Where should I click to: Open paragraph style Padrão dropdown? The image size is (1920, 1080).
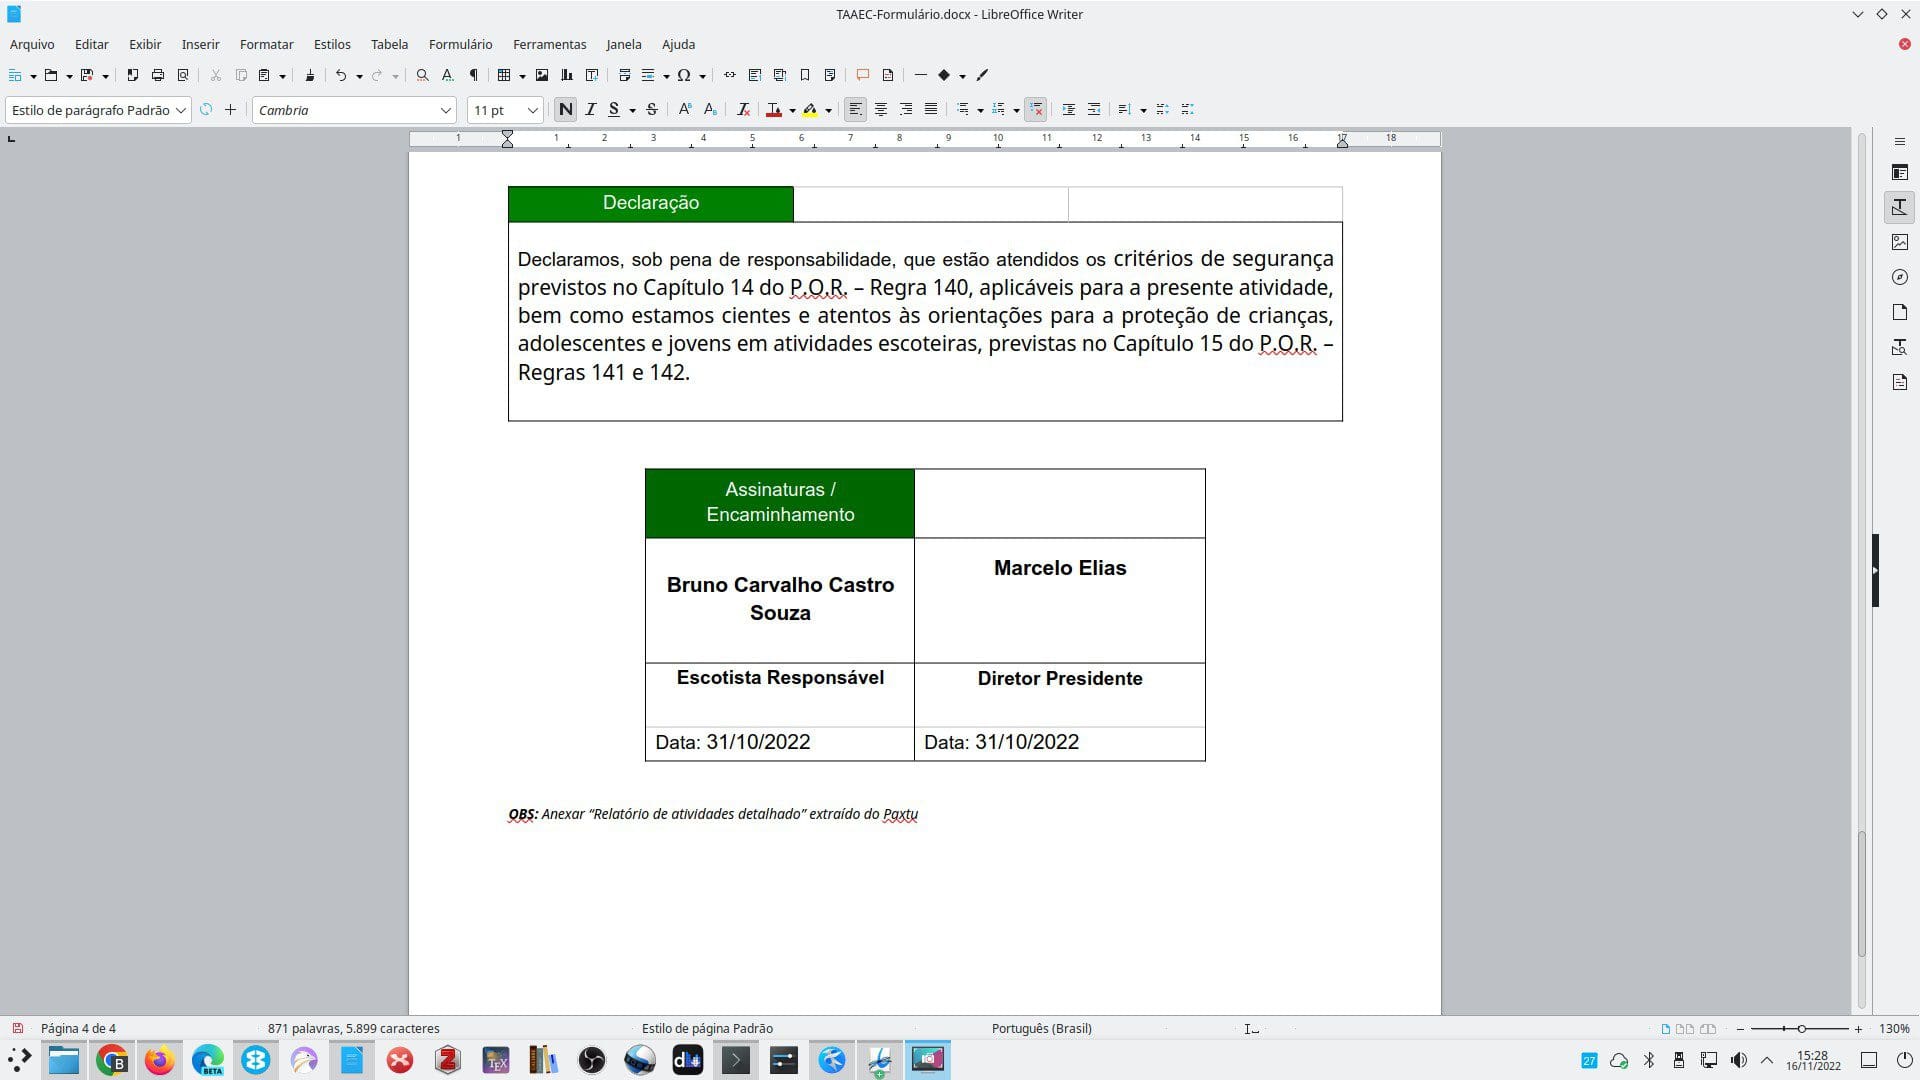pos(180,110)
